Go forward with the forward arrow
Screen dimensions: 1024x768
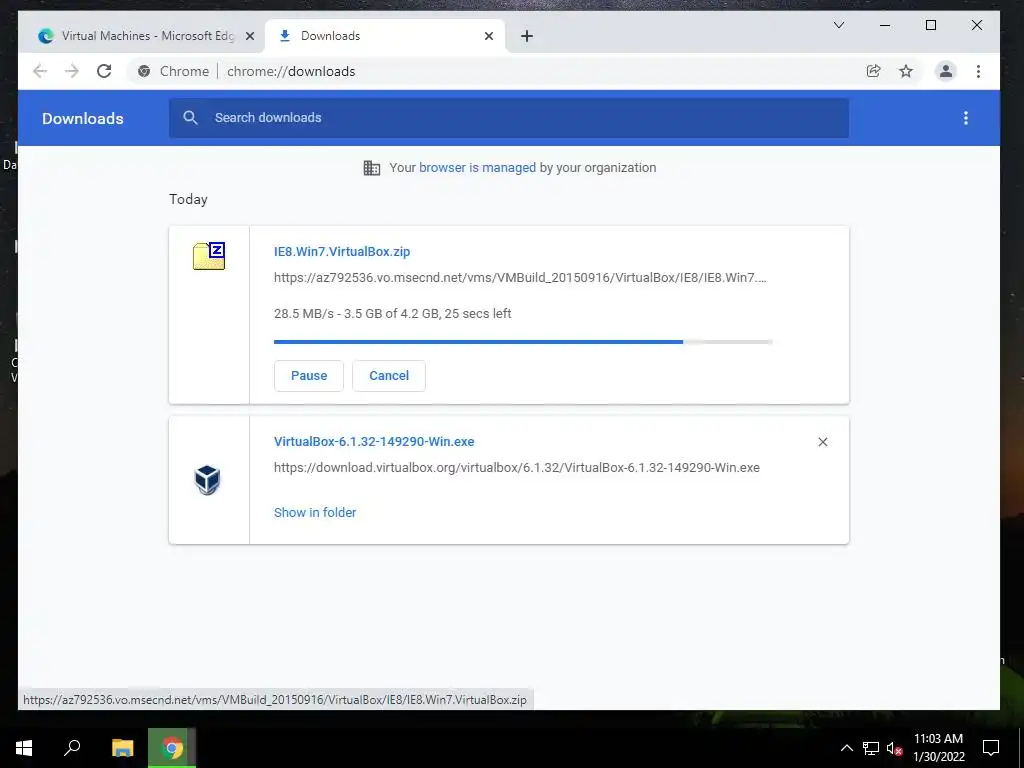pos(72,71)
